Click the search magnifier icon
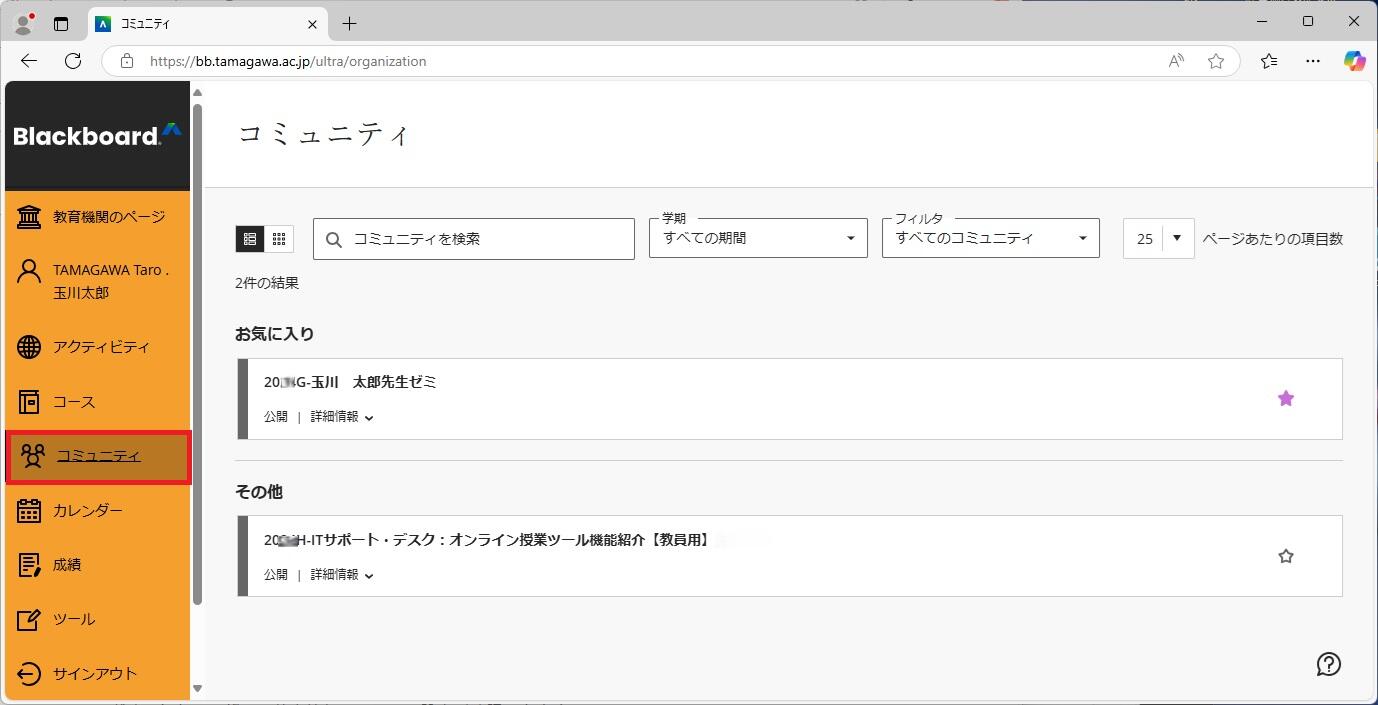Viewport: 1378px width, 705px height. coord(334,240)
